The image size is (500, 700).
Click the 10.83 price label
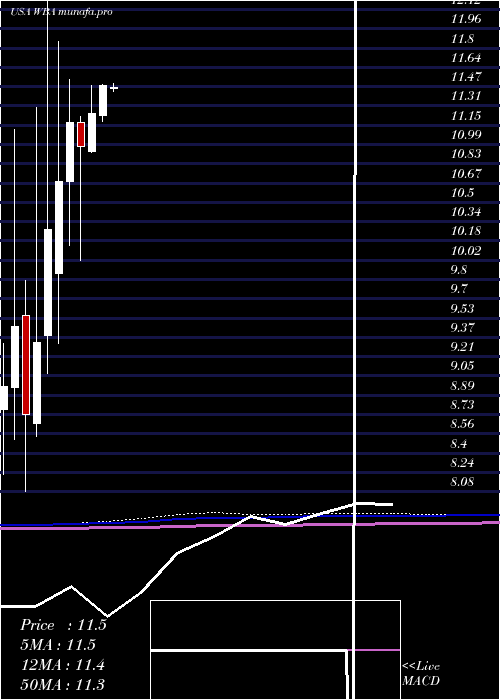tap(466, 154)
